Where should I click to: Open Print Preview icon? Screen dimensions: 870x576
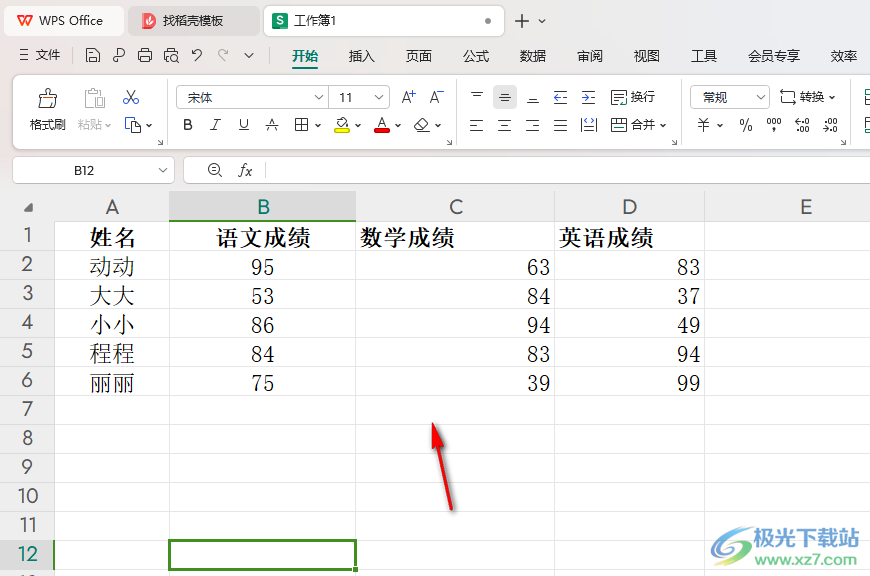(171, 55)
